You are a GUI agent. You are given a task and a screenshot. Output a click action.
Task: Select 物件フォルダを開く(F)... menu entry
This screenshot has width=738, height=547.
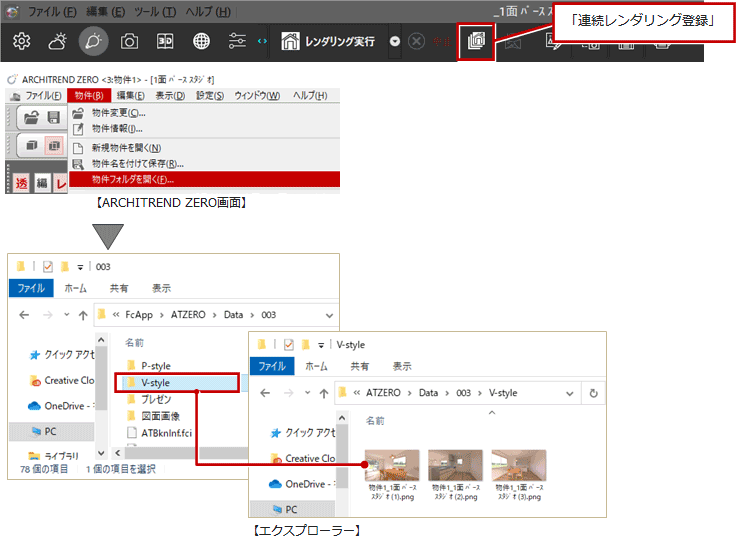(204, 179)
